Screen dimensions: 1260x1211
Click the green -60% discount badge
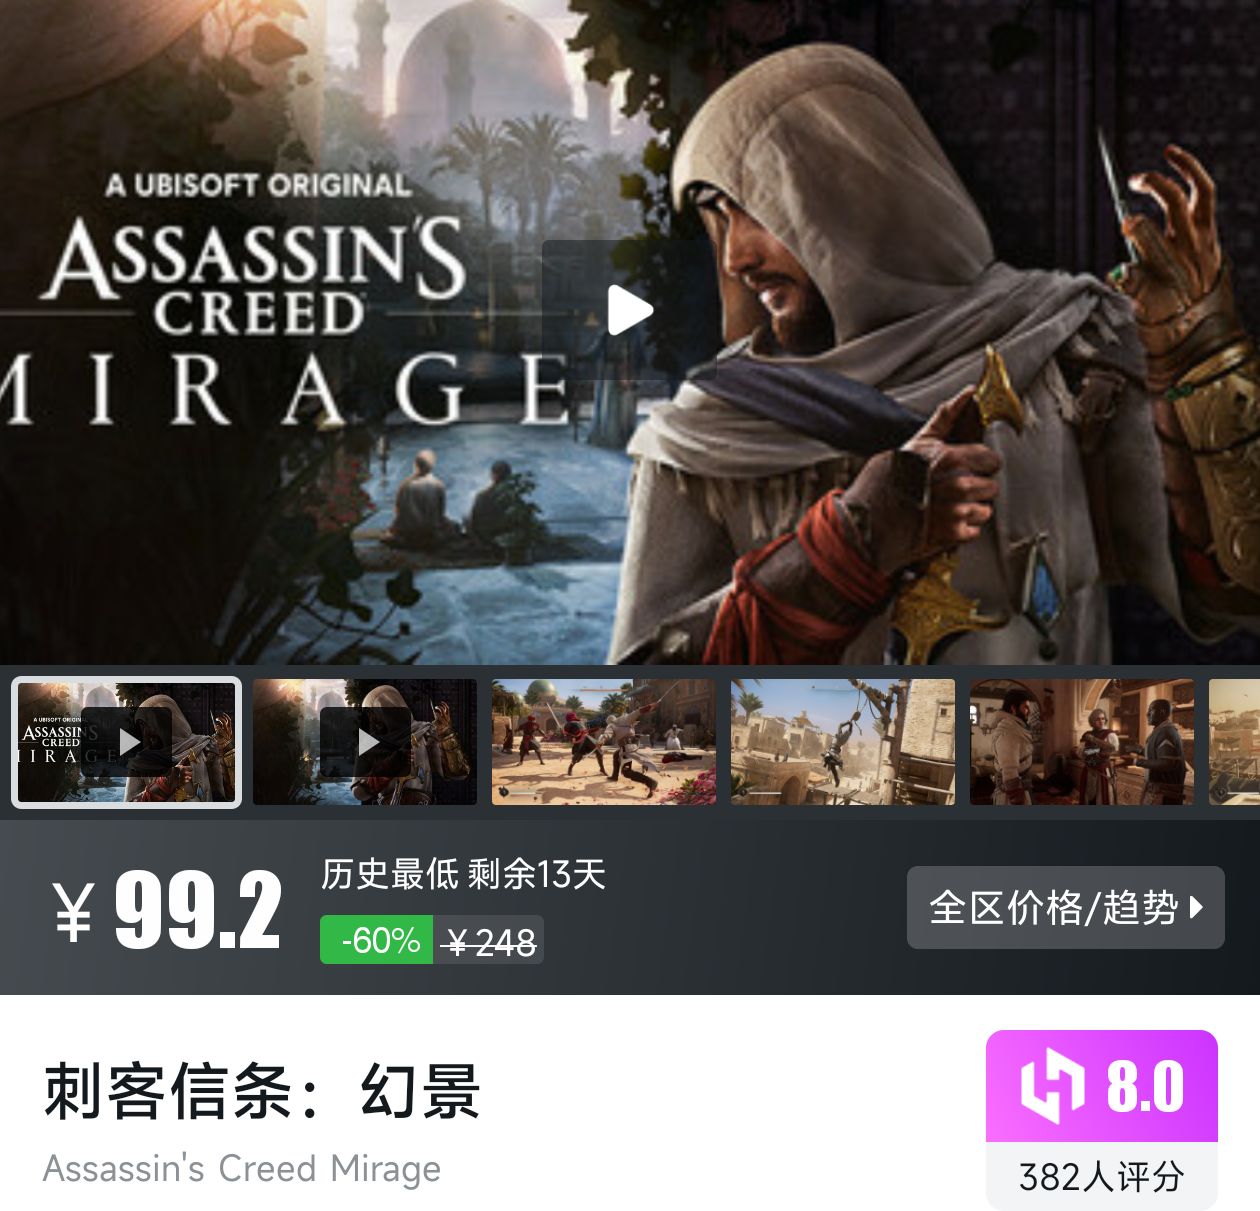tap(377, 940)
